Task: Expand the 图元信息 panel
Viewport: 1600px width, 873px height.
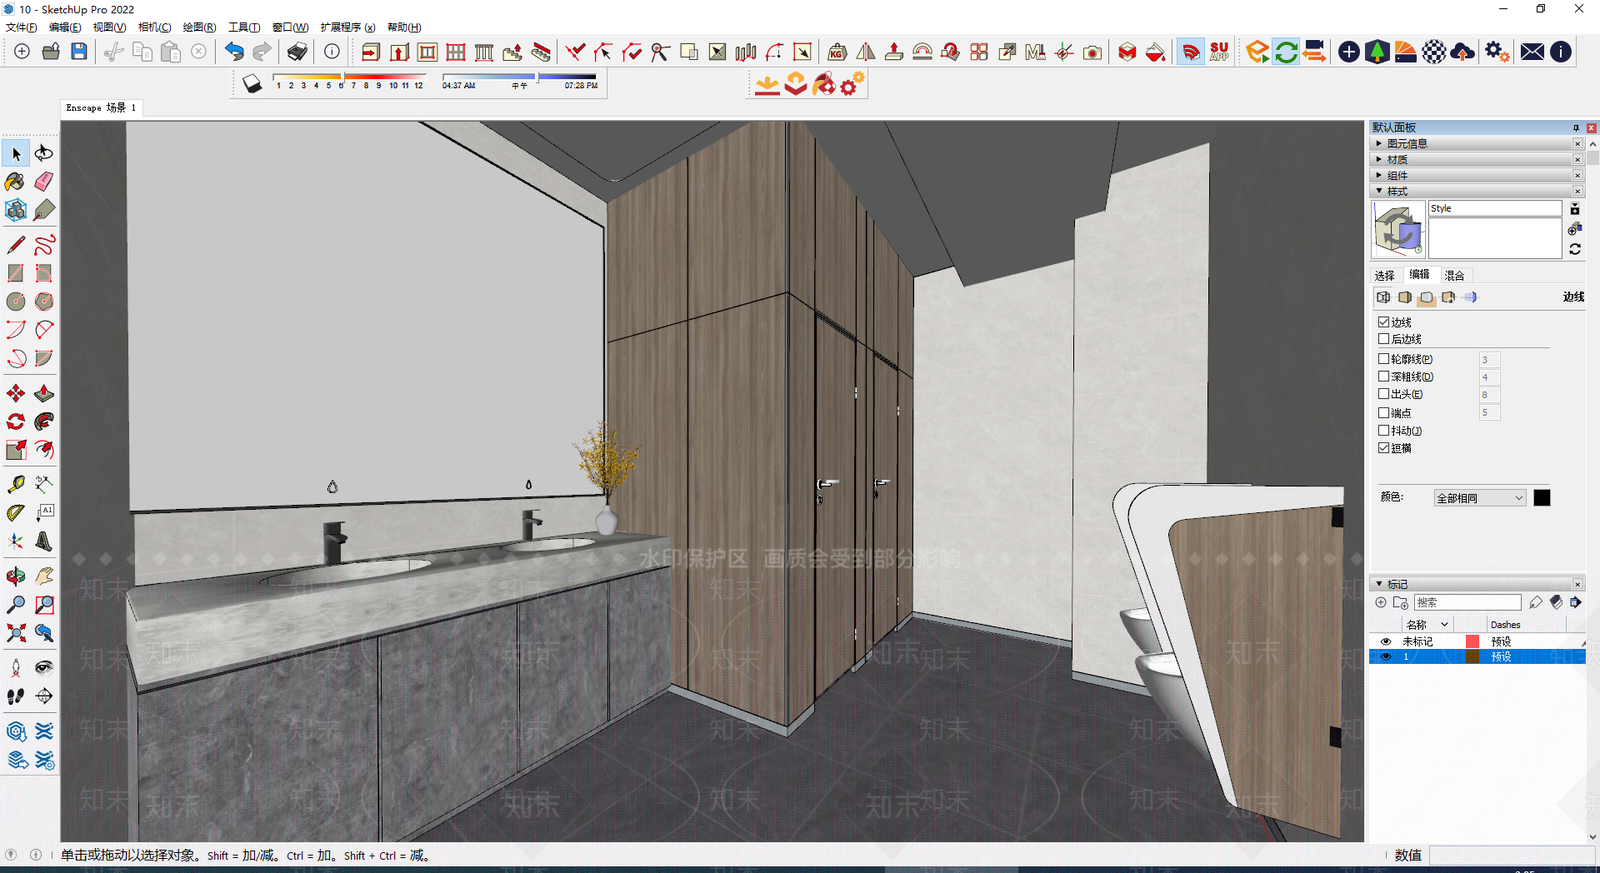Action: pyautogui.click(x=1476, y=144)
